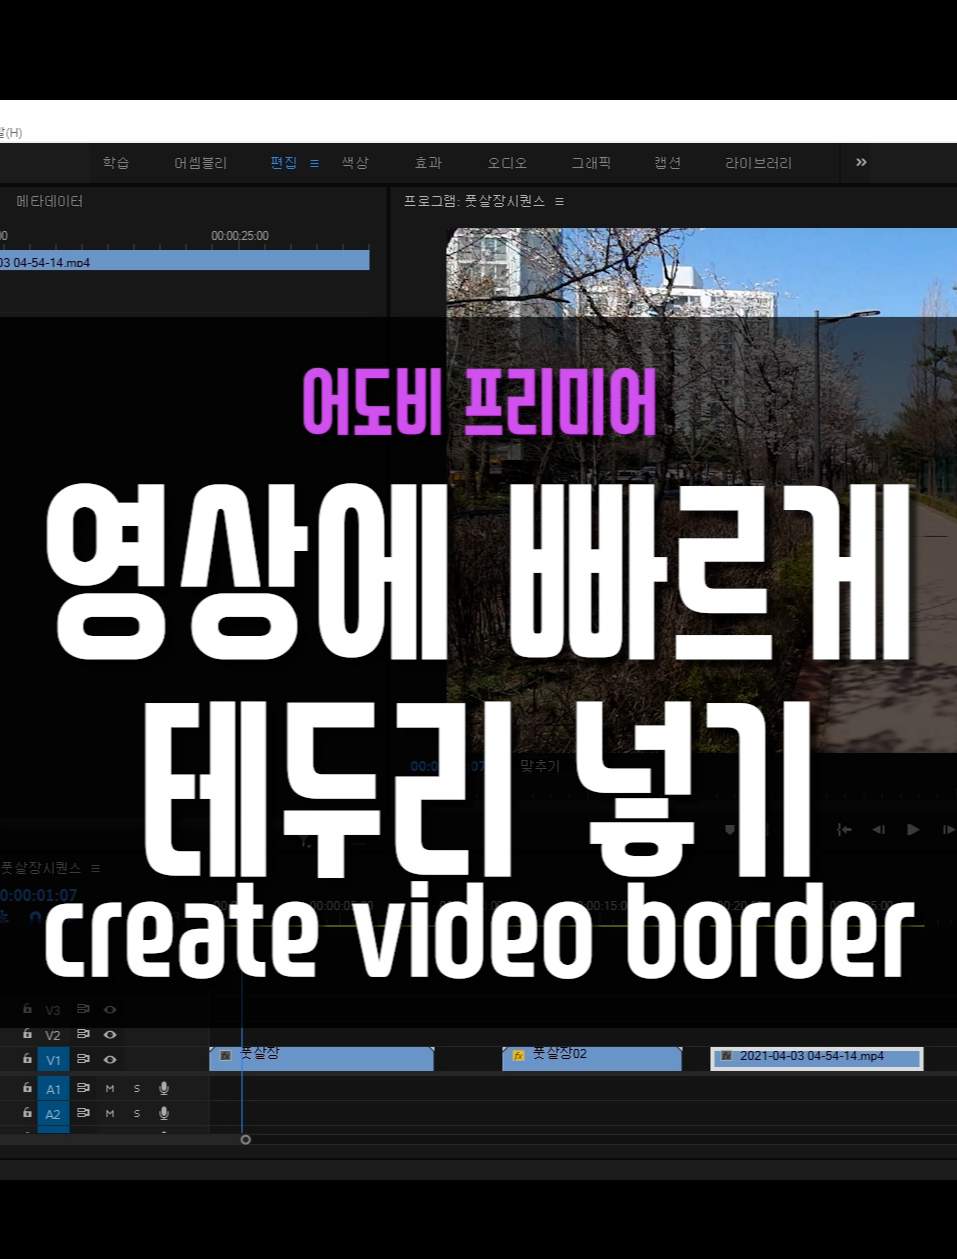The height and width of the screenshot is (1259, 957).
Task: Enable voice-over record on A1
Action: 164,1088
